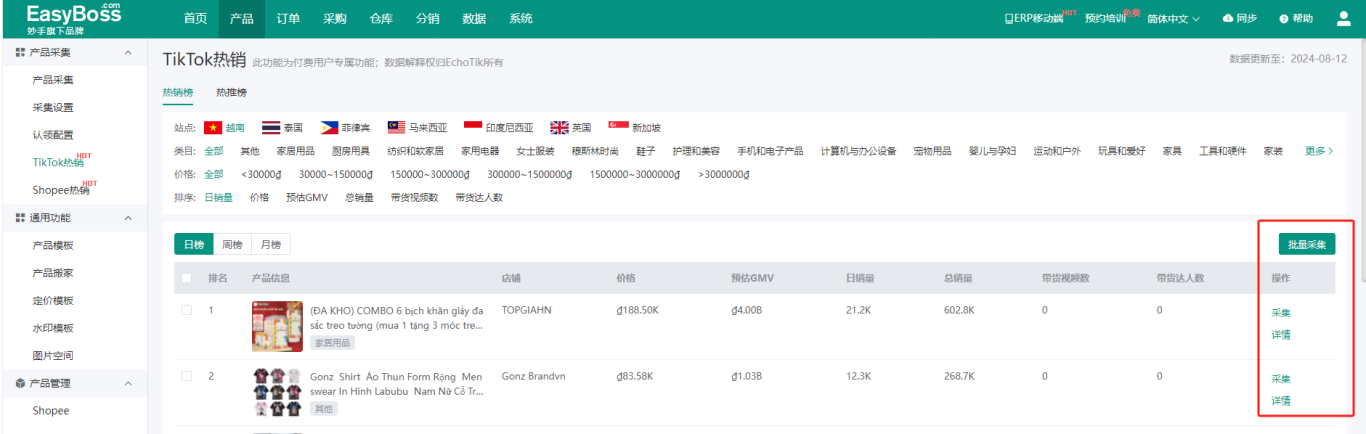Filter price by 150000~300000₫
The width and height of the screenshot is (1366, 434).
pyautogui.click(x=430, y=174)
